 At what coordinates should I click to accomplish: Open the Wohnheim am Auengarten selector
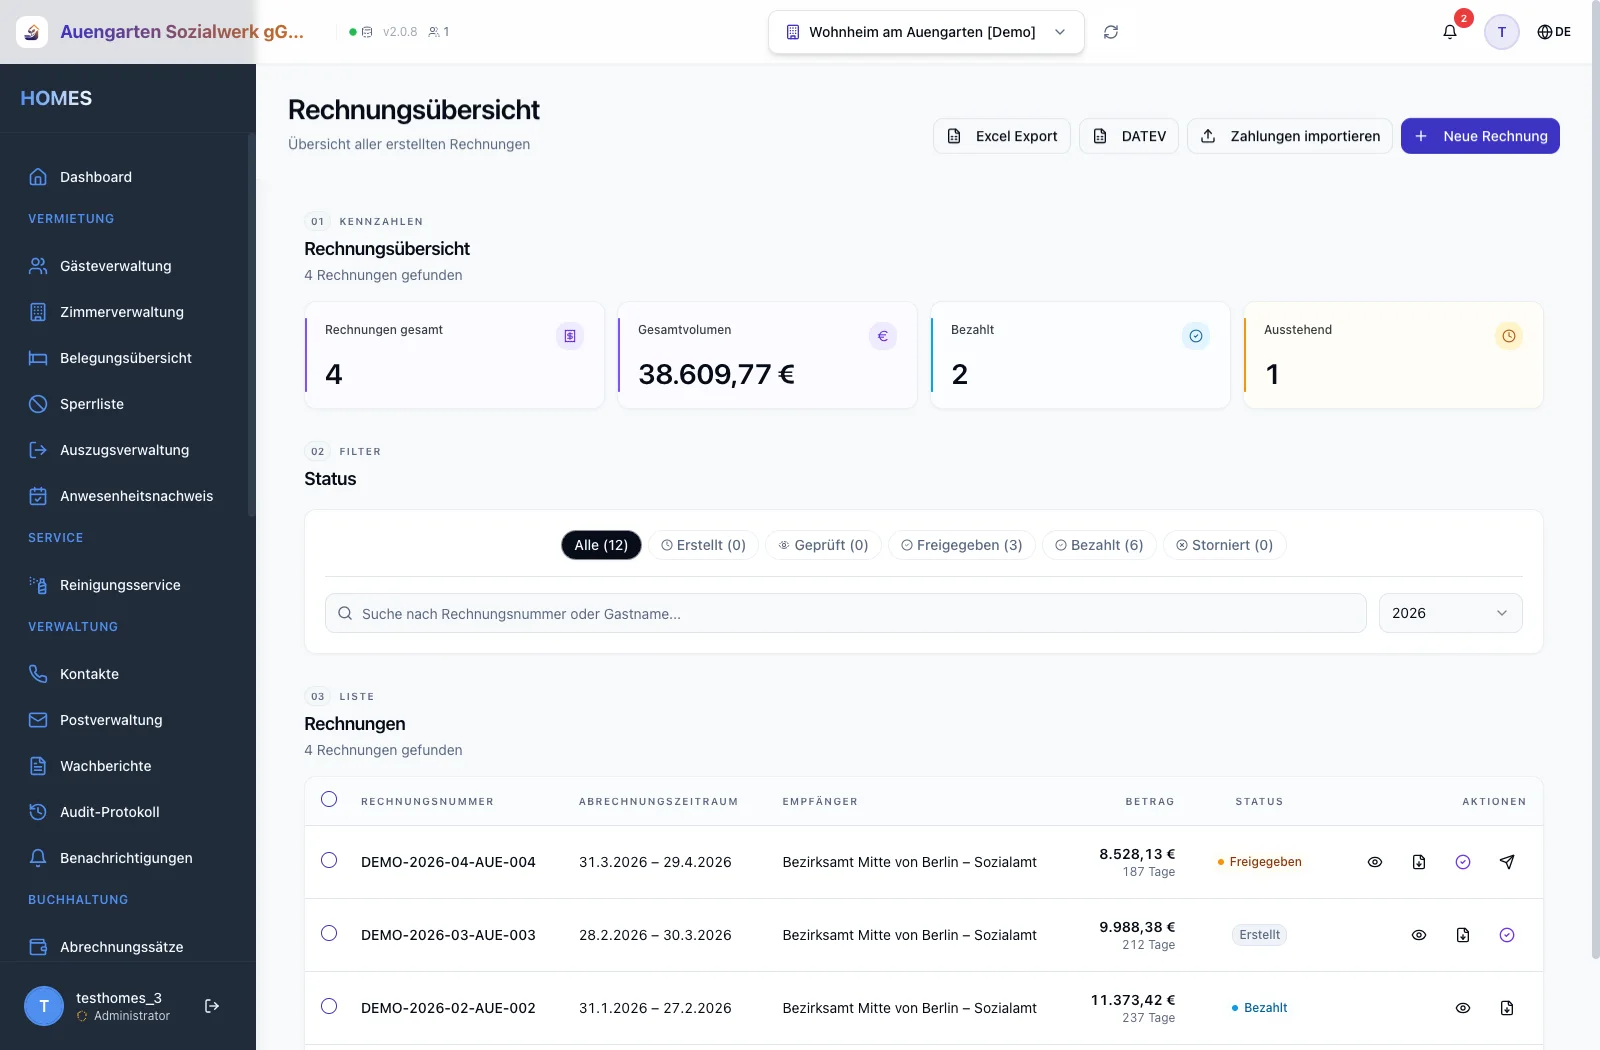coord(926,32)
